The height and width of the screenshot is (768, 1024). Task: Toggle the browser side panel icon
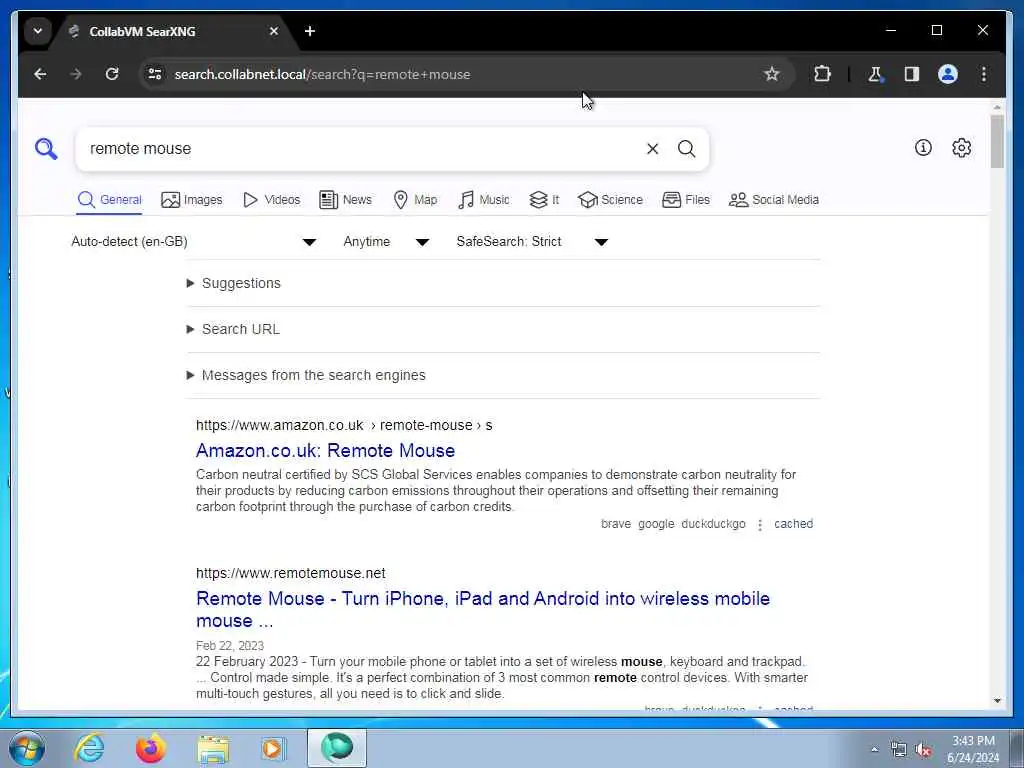point(912,74)
